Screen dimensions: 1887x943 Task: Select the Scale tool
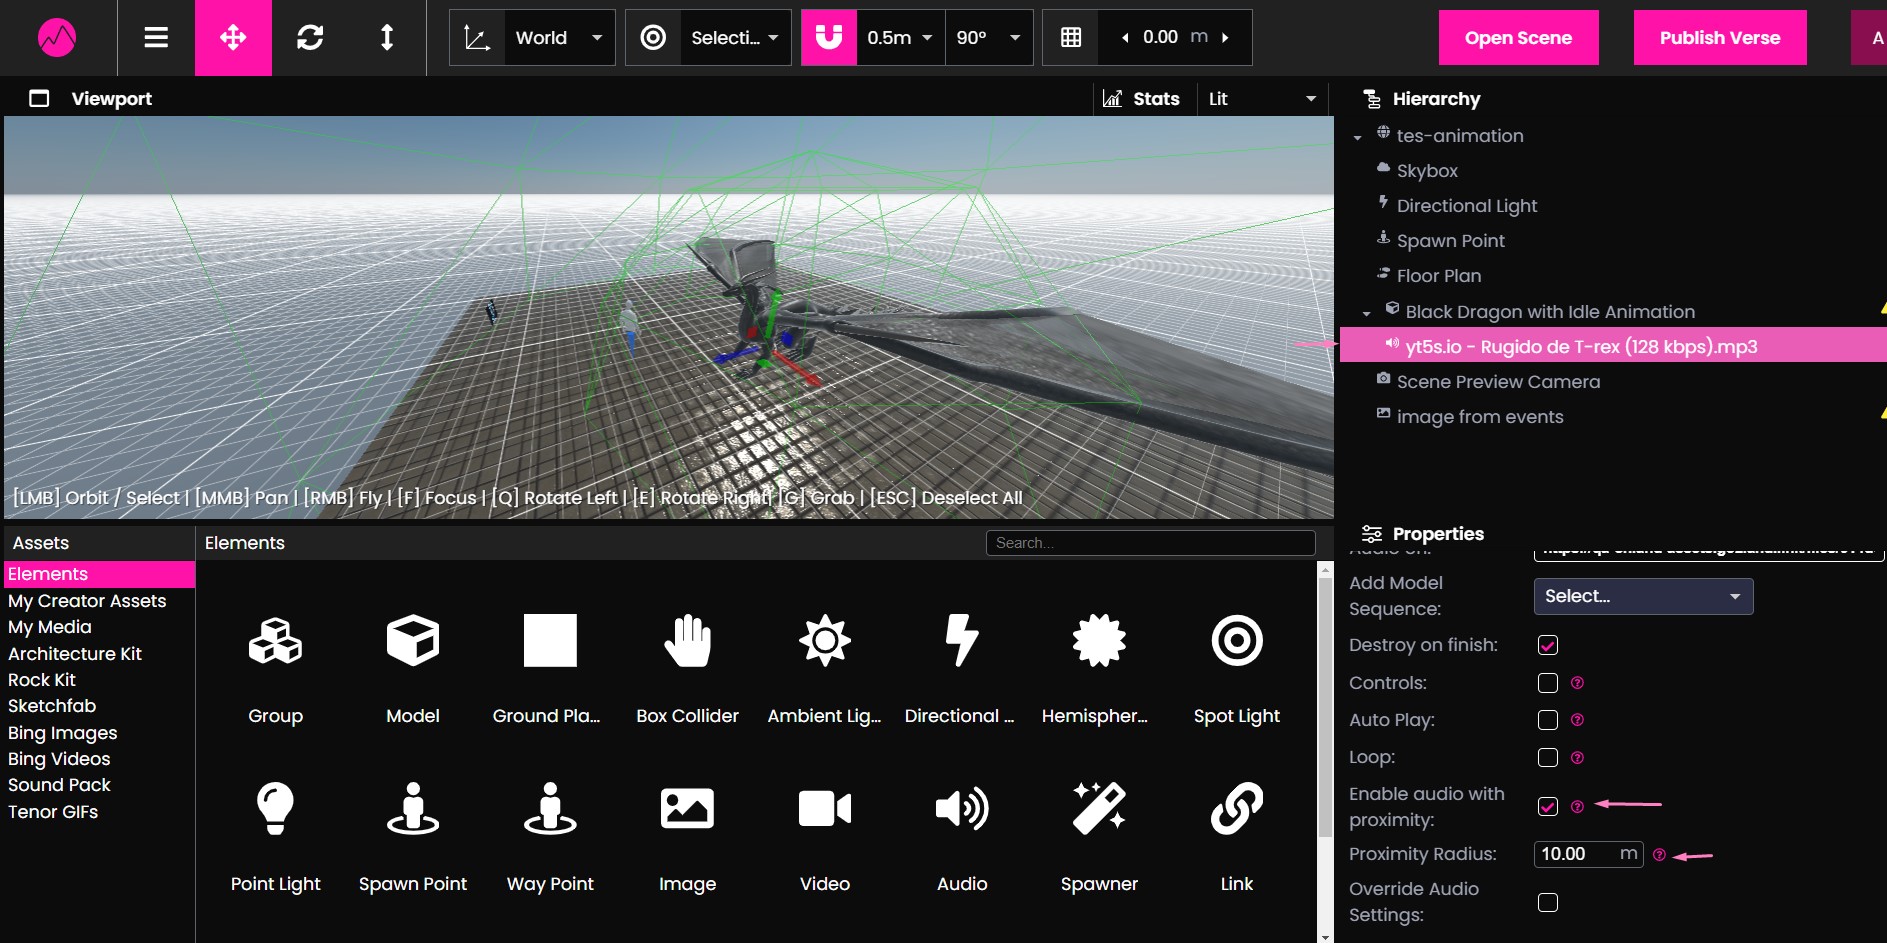(x=387, y=38)
